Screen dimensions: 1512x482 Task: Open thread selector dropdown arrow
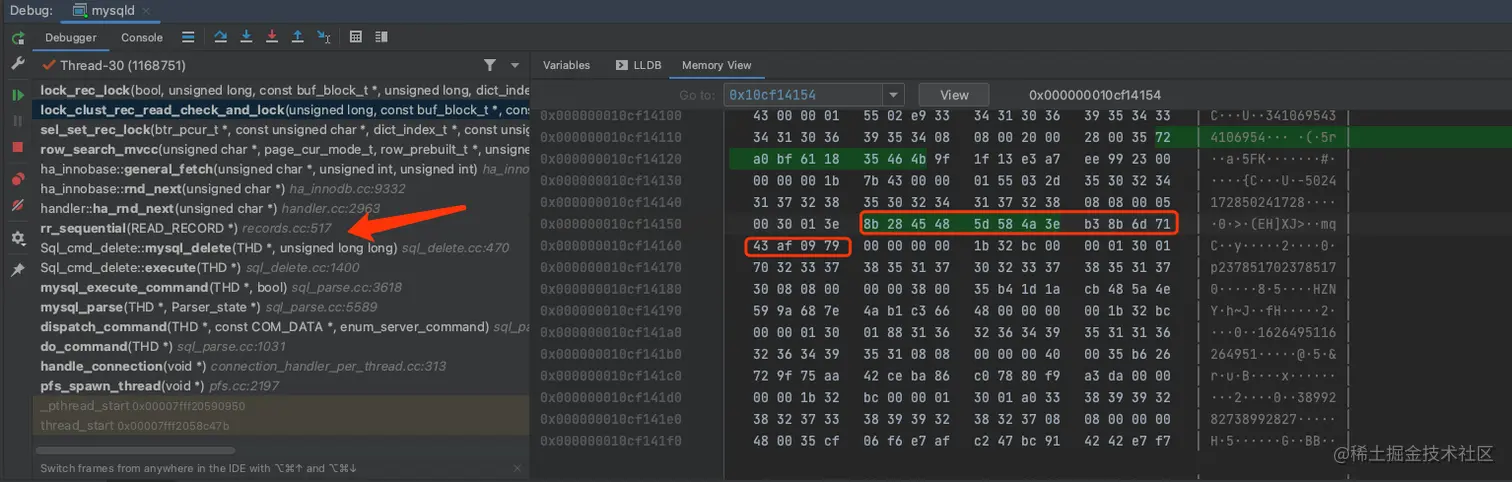pos(515,65)
